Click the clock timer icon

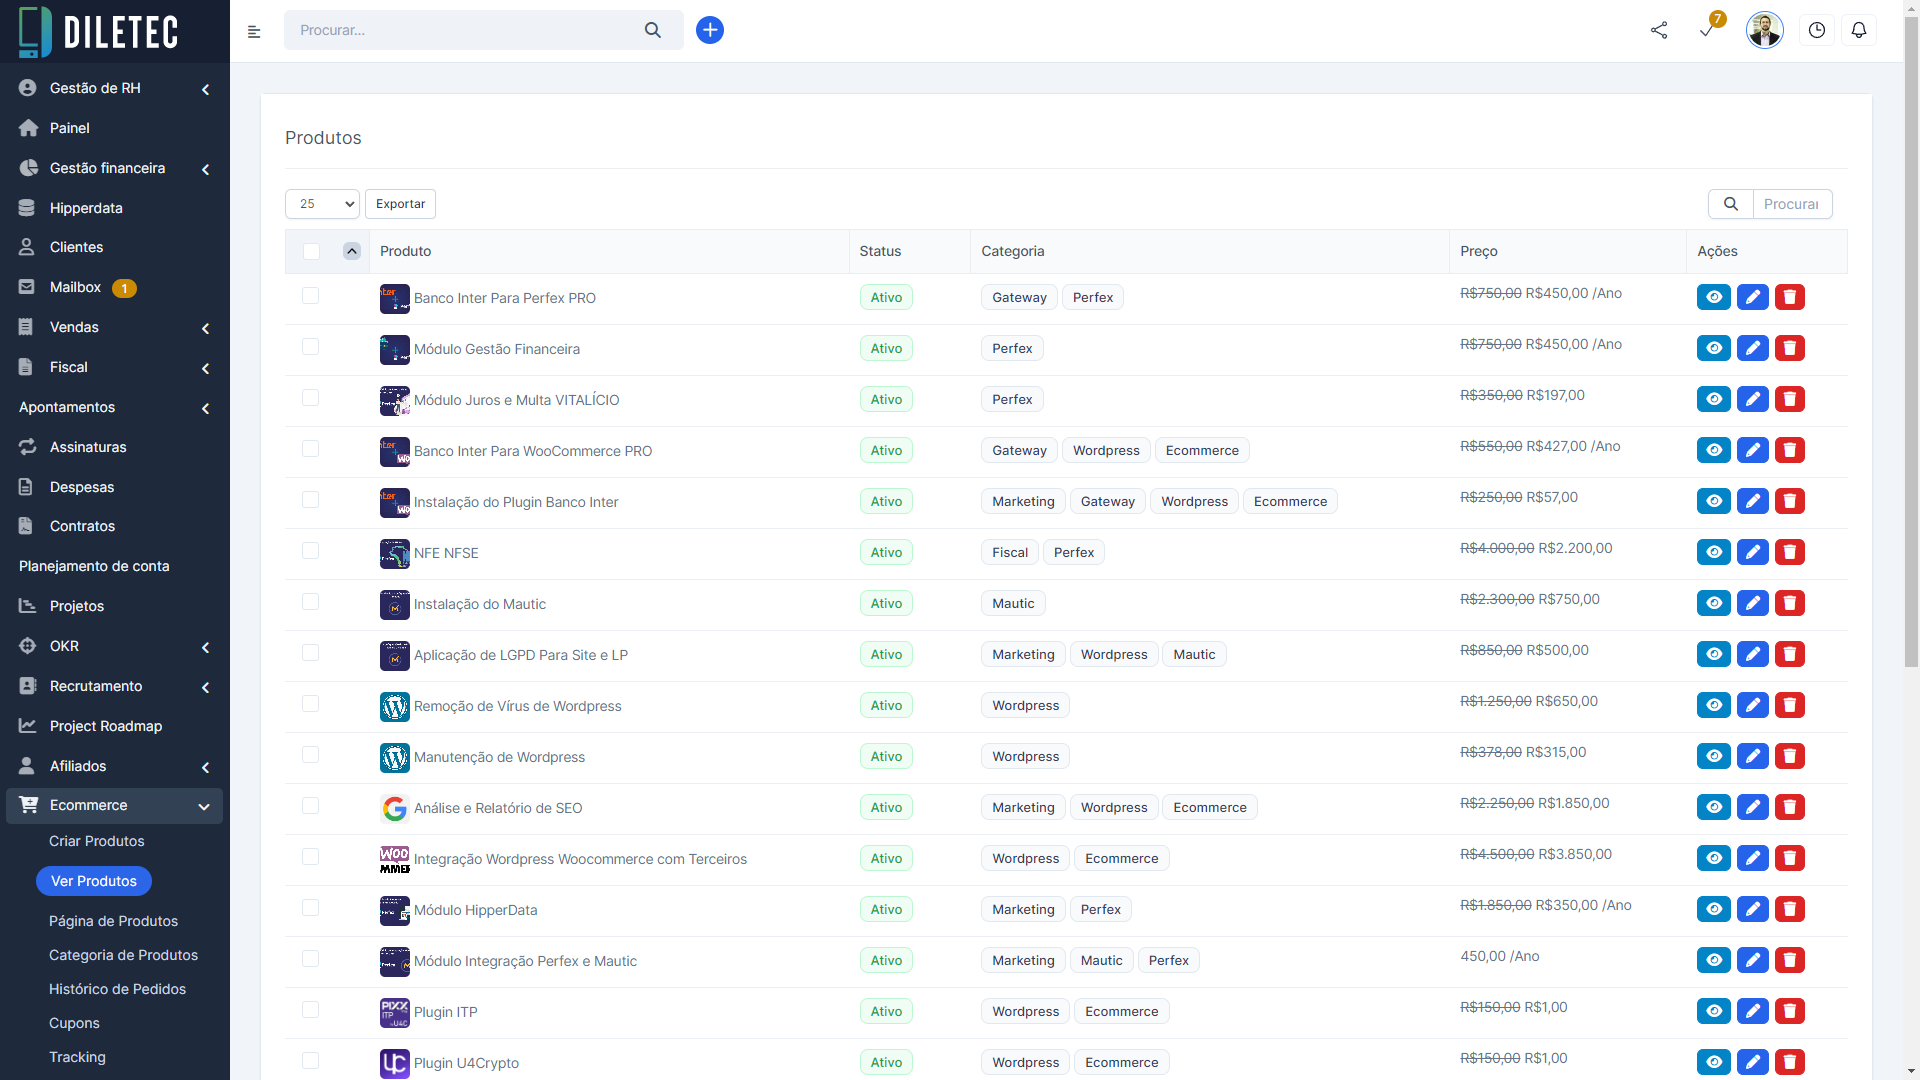[1817, 30]
